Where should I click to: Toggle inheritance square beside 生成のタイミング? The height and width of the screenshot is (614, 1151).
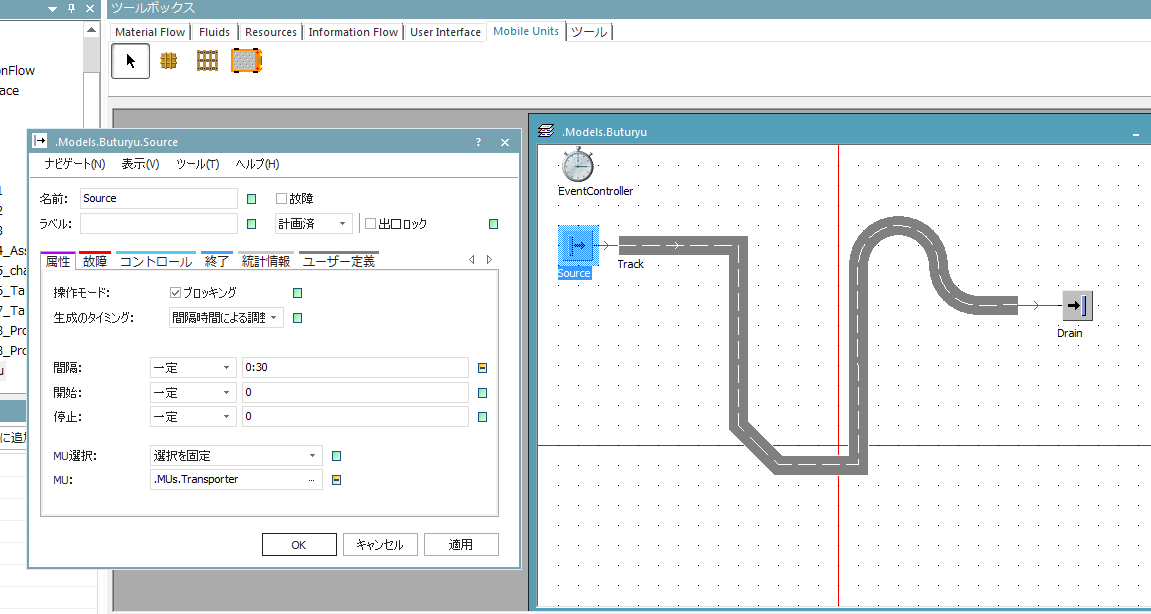pyautogui.click(x=297, y=318)
